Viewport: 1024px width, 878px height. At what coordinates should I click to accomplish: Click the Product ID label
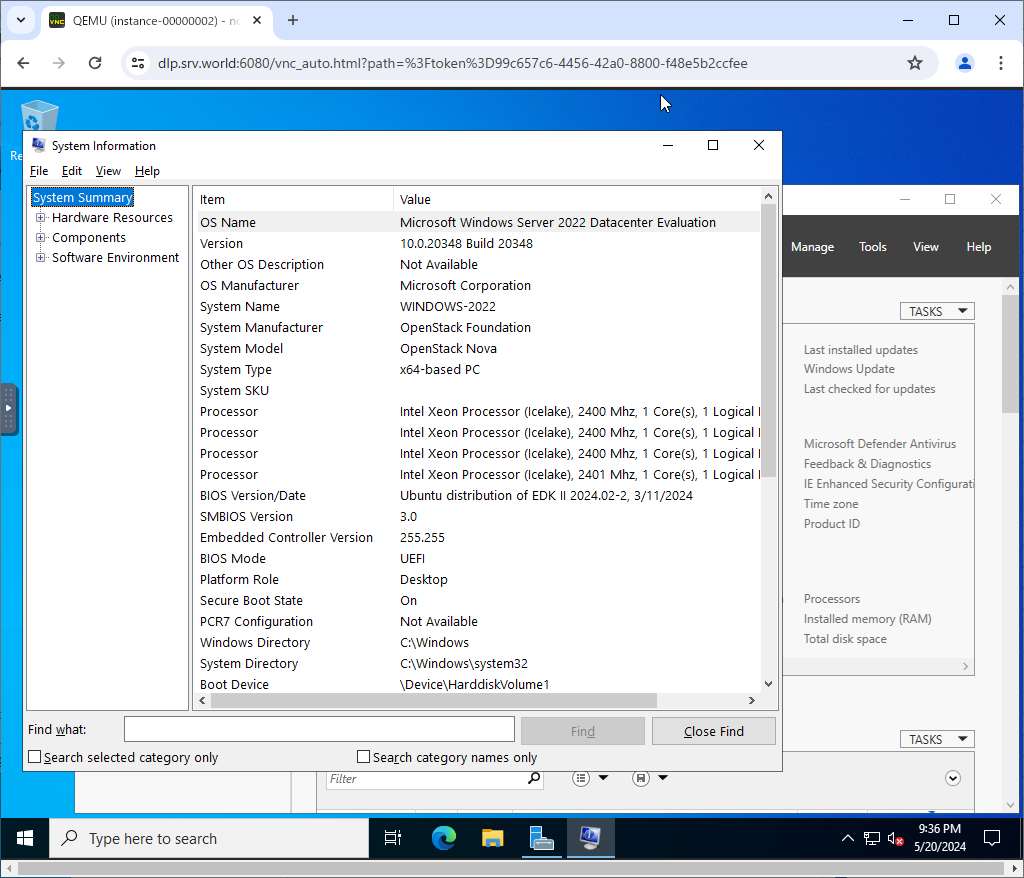[x=831, y=524]
